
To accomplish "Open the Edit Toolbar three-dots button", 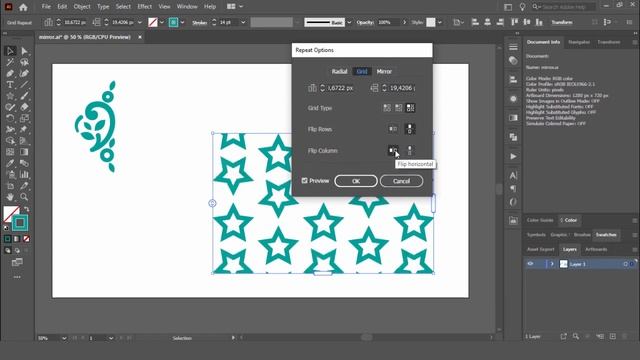I will pyautogui.click(x=17, y=277).
